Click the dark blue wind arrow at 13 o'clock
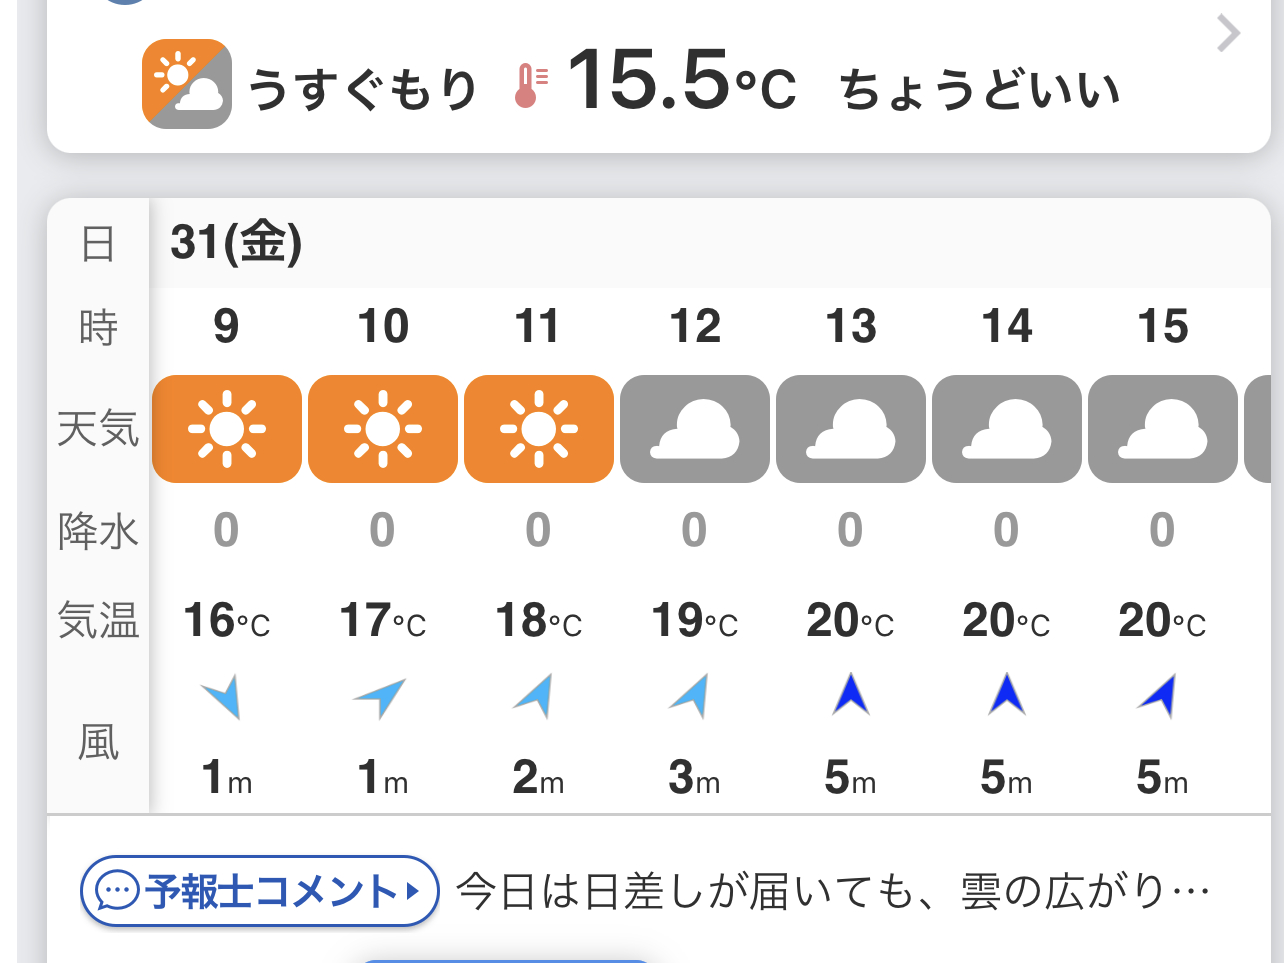Image resolution: width=1284 pixels, height=963 pixels. point(851,695)
